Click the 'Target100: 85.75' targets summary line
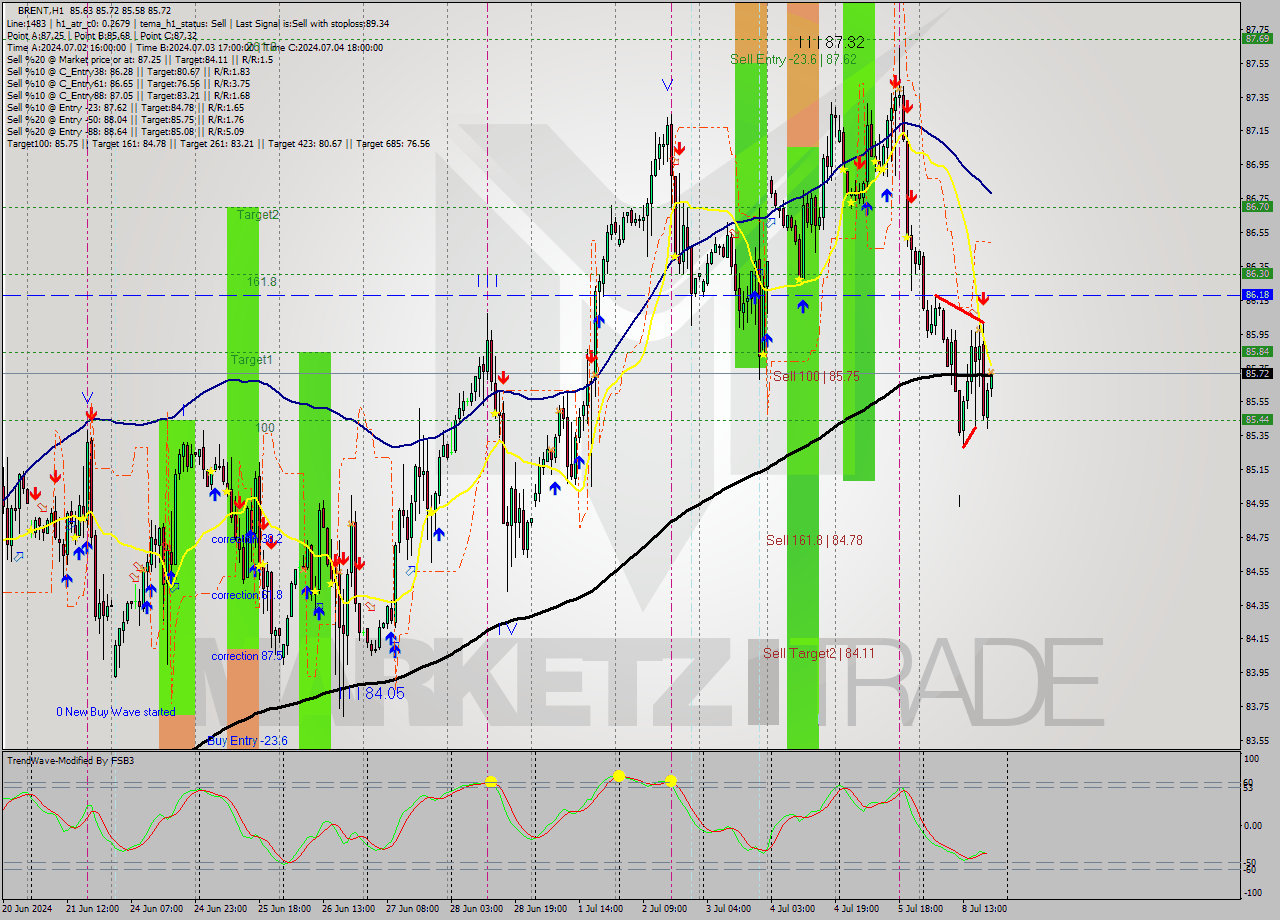 click(x=218, y=143)
